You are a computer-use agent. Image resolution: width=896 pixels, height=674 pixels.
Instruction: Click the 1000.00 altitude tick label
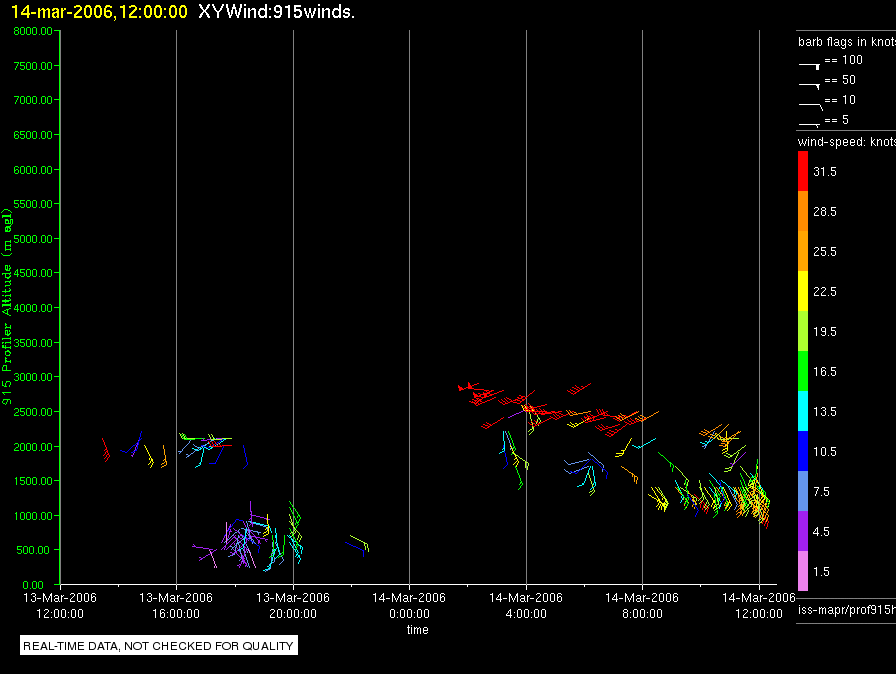click(x=33, y=516)
